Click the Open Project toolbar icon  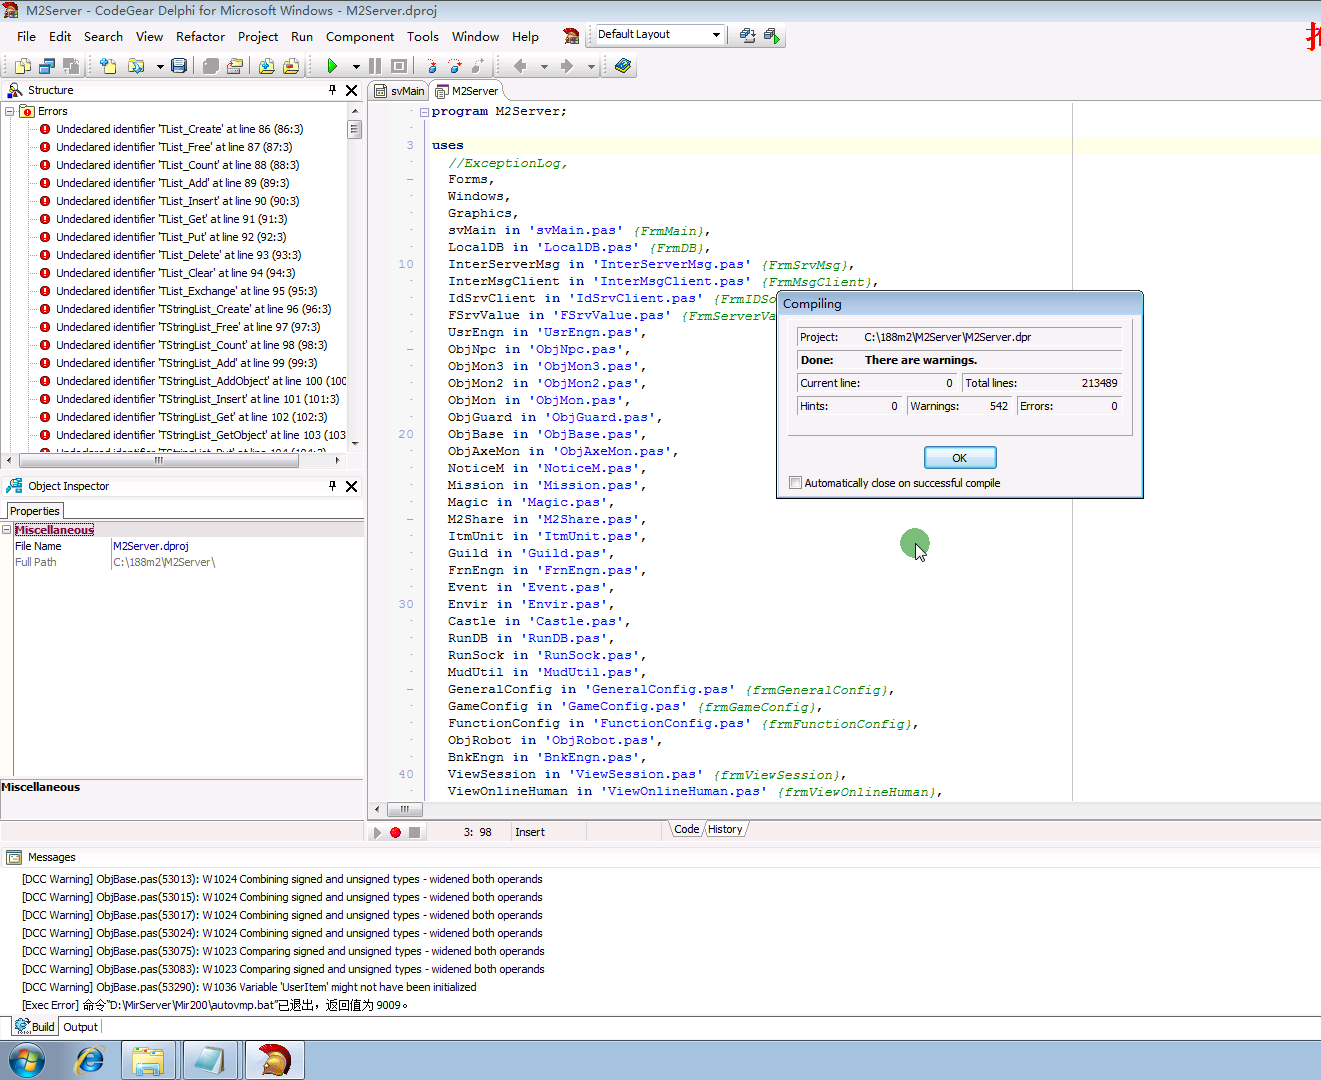coord(235,66)
